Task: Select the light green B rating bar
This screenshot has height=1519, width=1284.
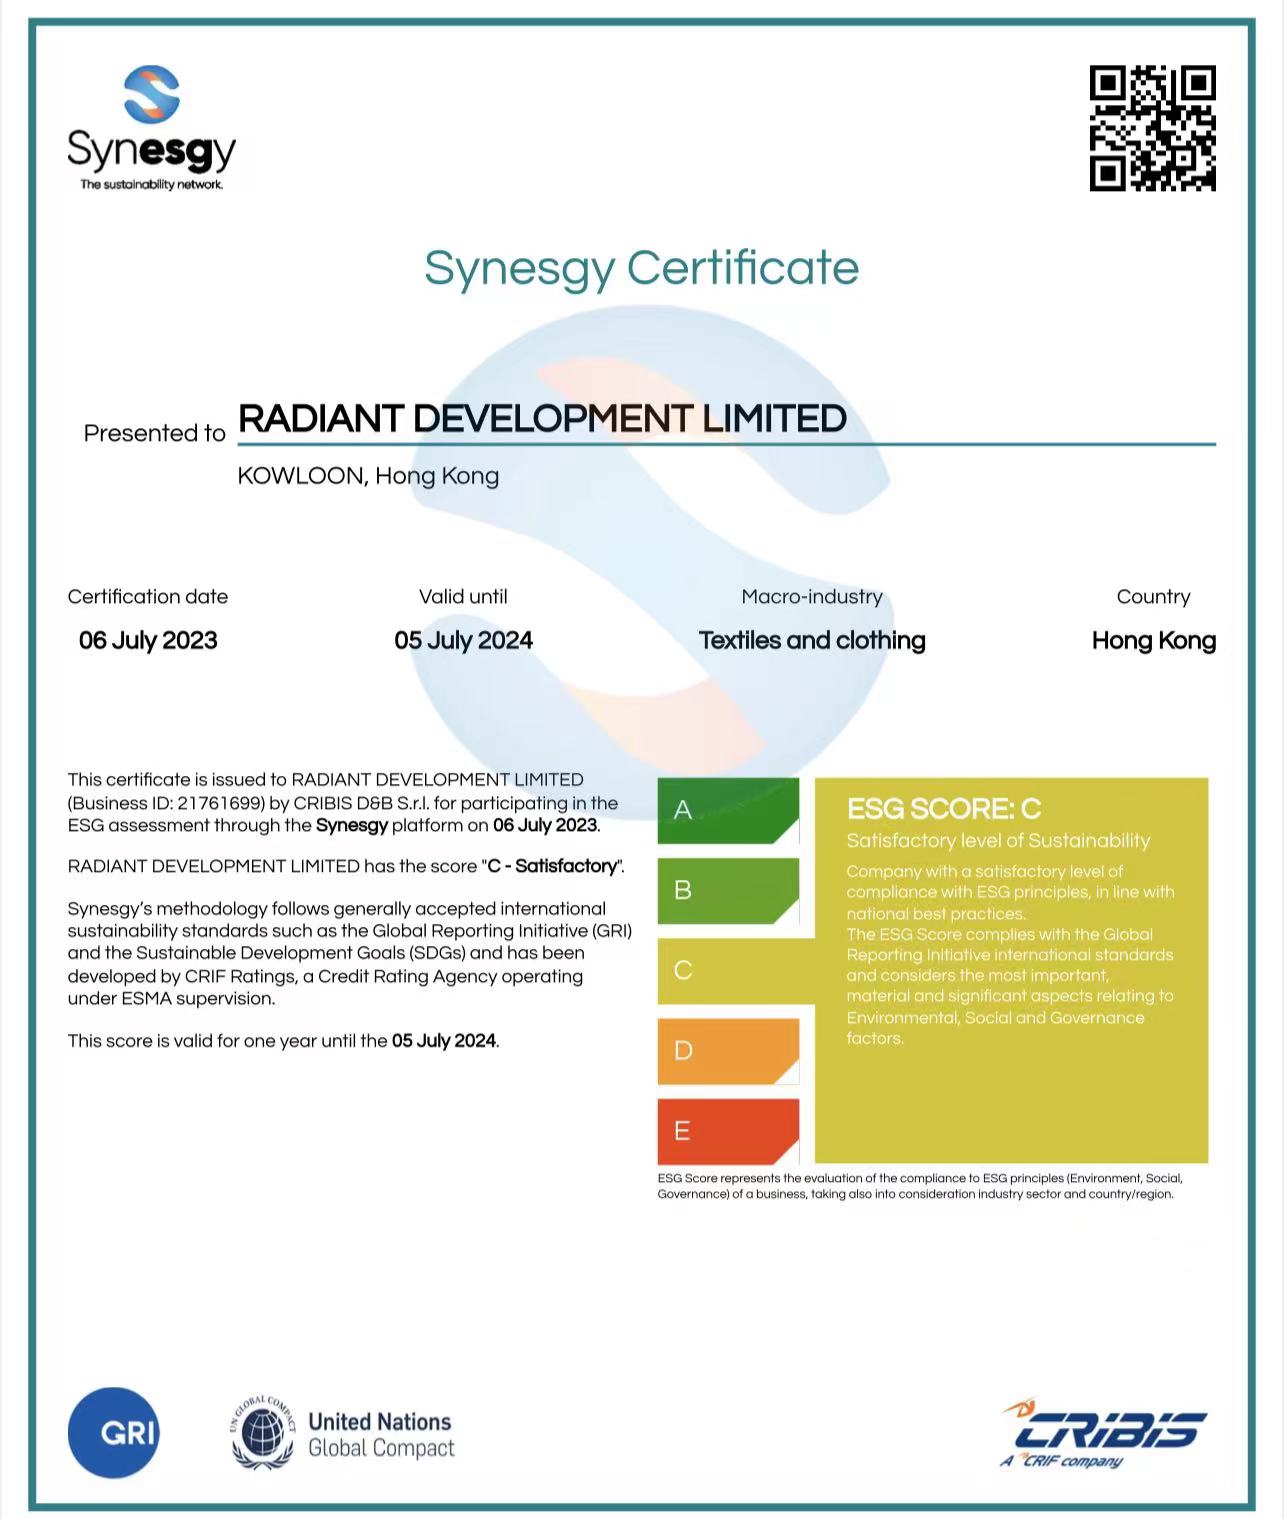Action: tap(728, 890)
